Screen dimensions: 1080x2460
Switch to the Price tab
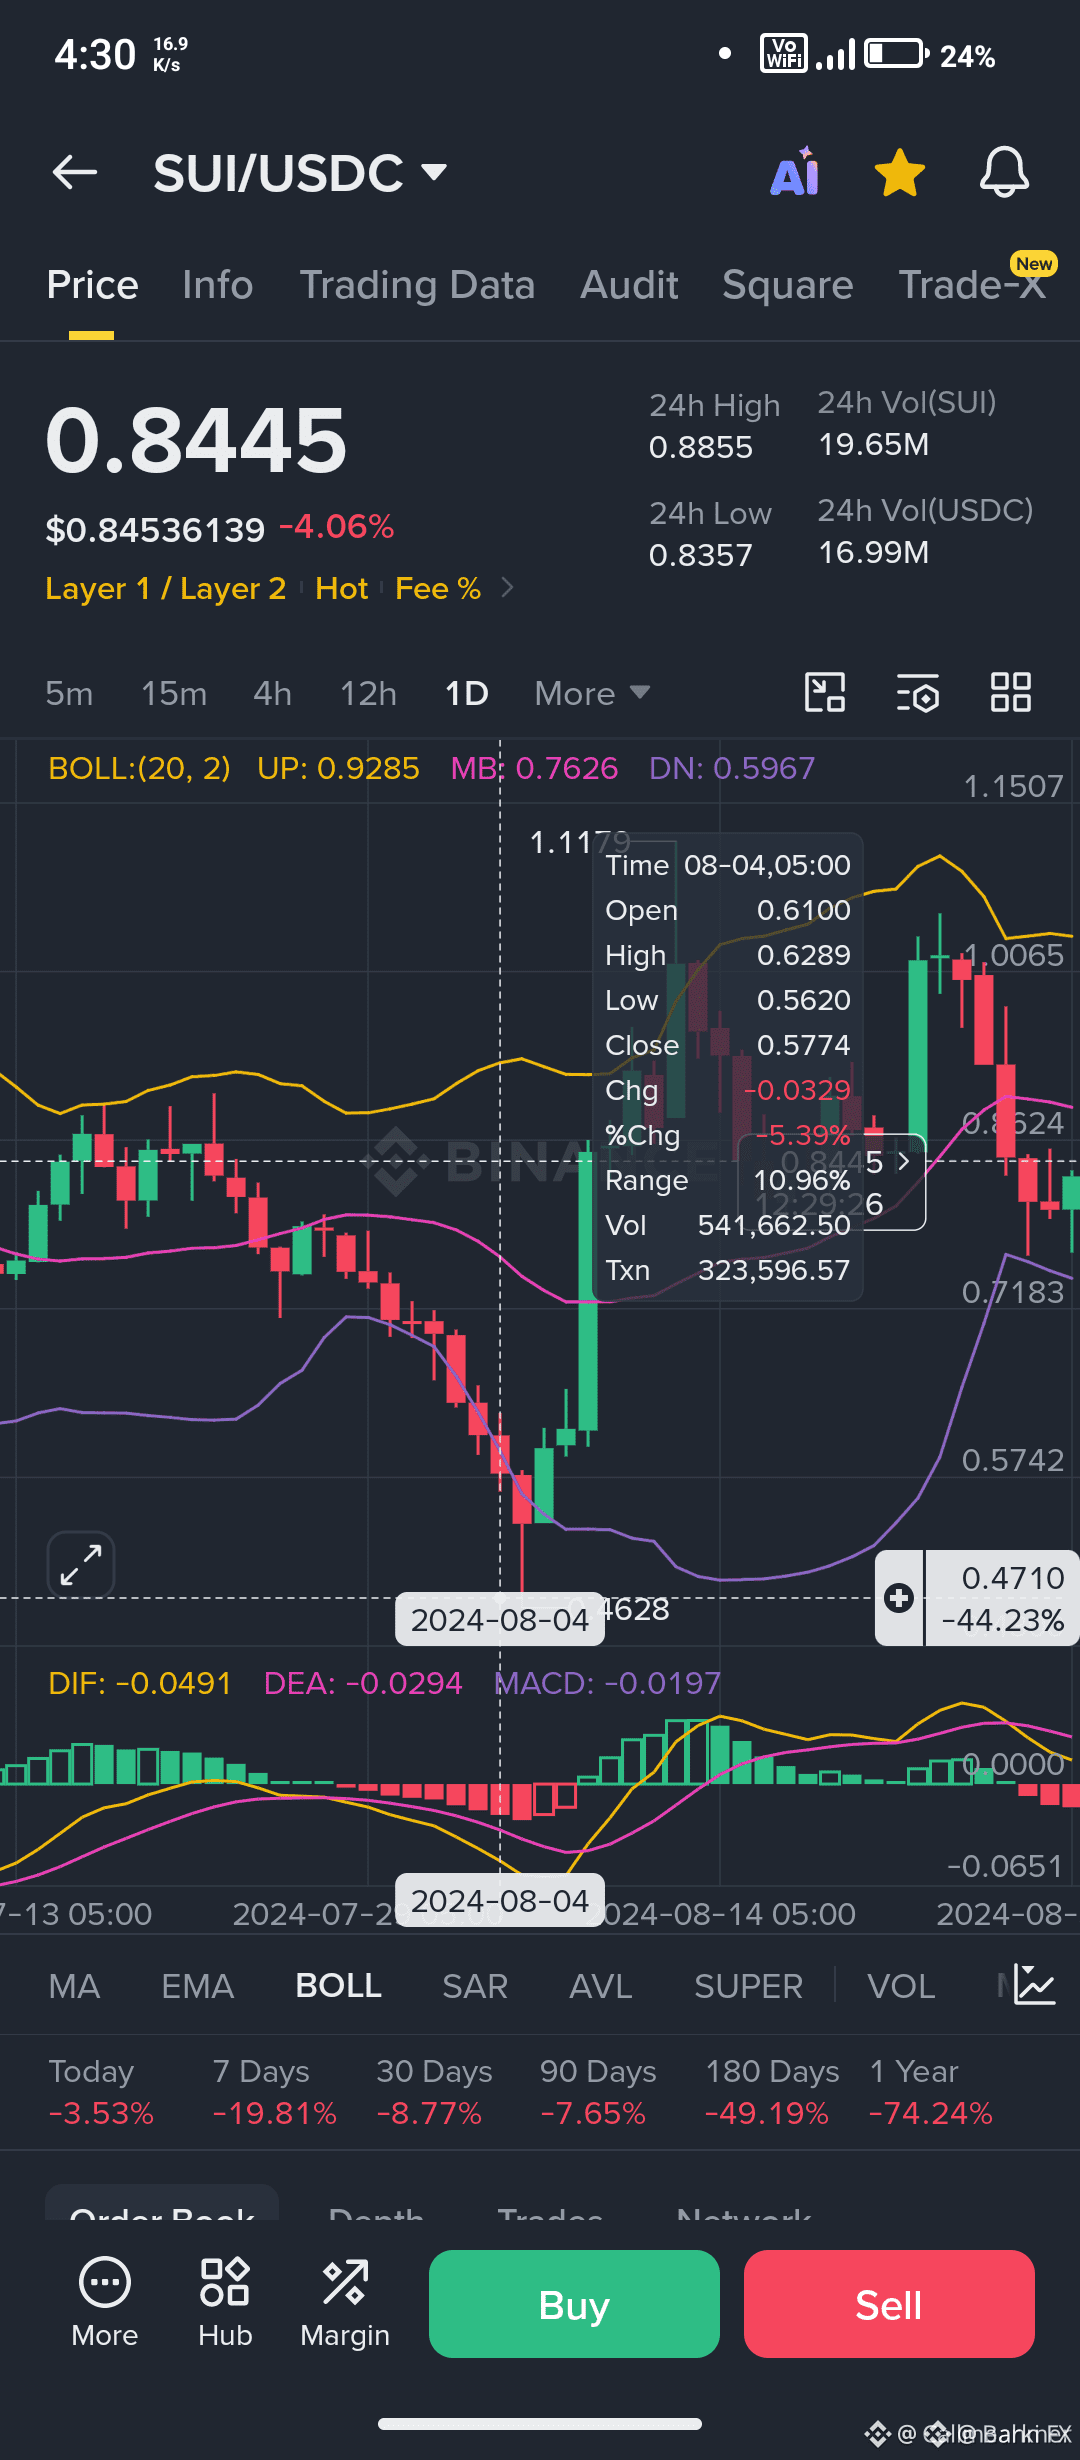[92, 285]
